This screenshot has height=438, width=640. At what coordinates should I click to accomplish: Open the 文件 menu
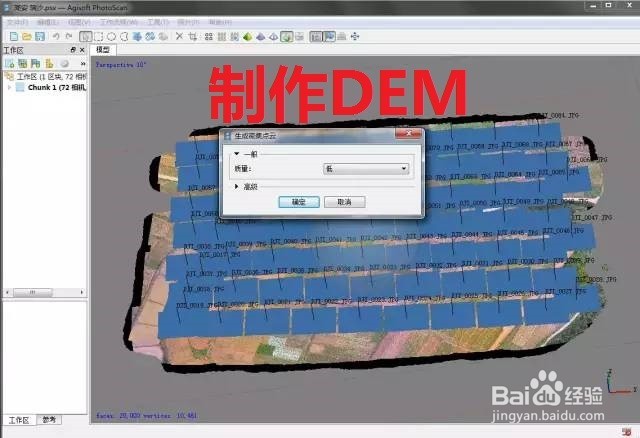click(x=18, y=22)
